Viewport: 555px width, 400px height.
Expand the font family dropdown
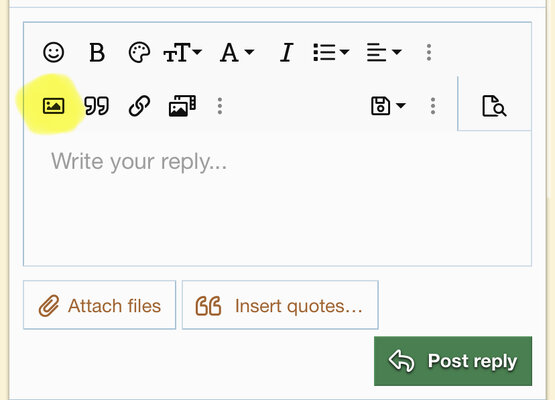(237, 52)
